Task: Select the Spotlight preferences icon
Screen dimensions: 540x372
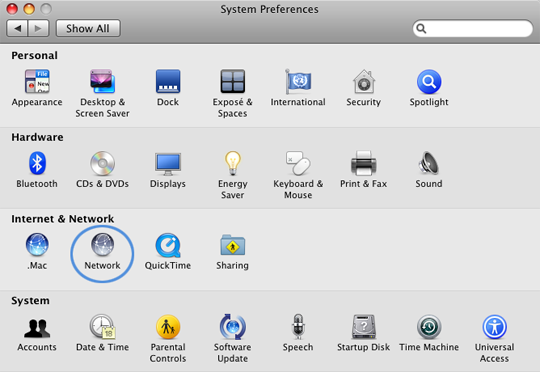Action: [x=429, y=82]
